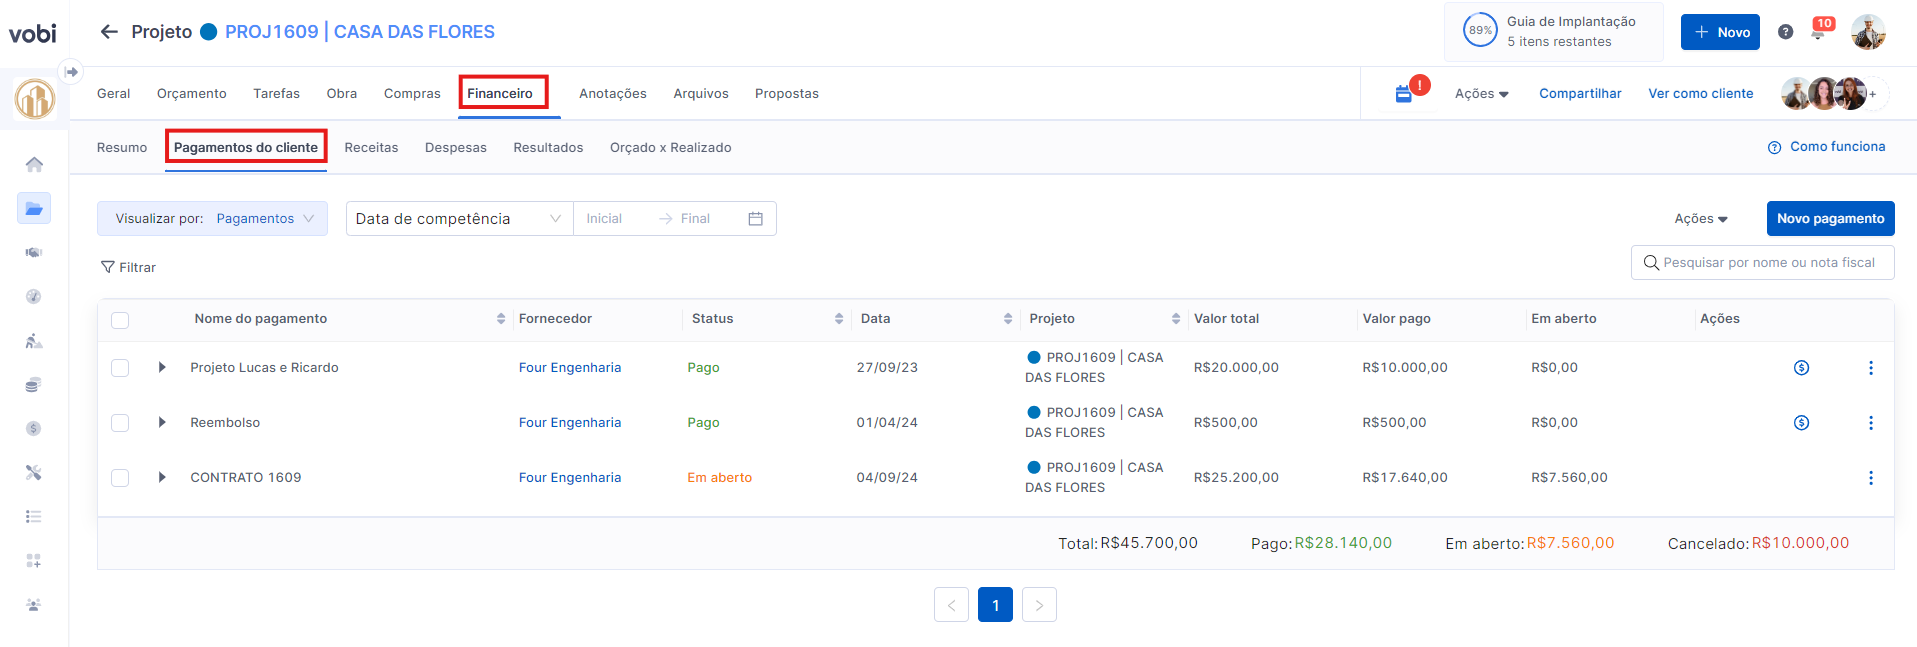This screenshot has height=647, width=1917.
Task: Toggle the select-all checkbox in table header
Action: tap(120, 320)
